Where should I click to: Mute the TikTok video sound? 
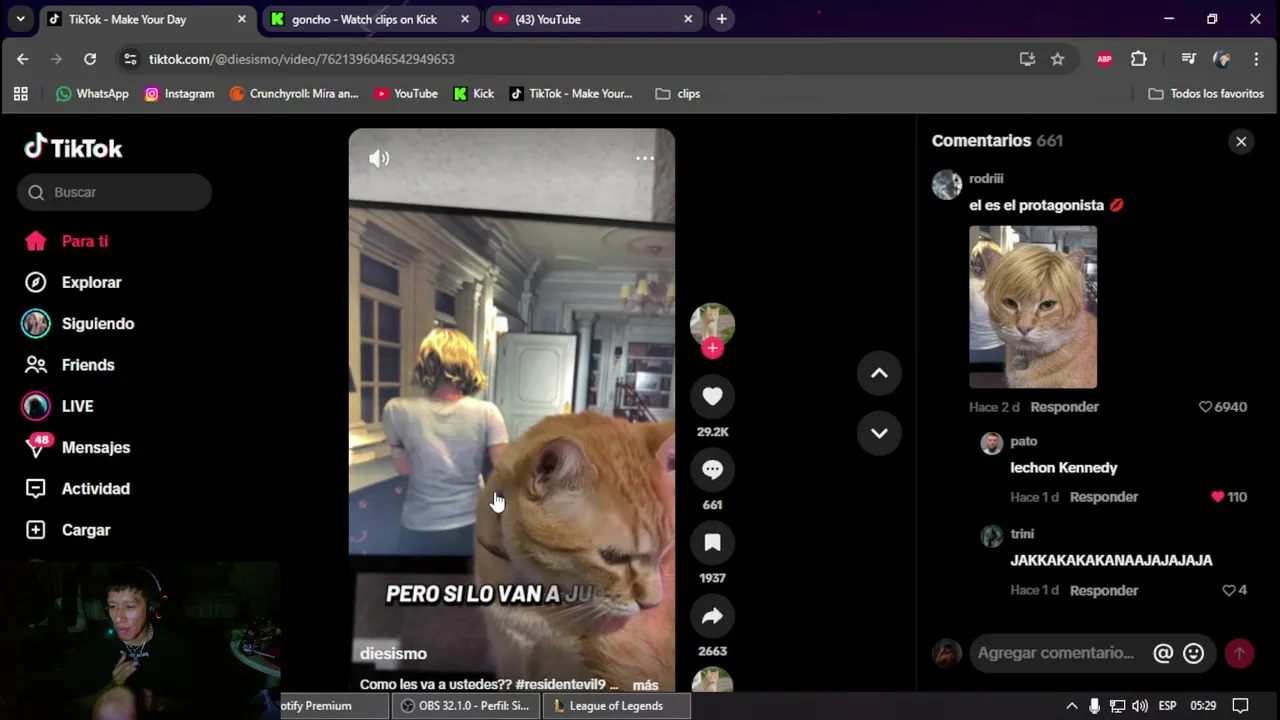tap(379, 158)
